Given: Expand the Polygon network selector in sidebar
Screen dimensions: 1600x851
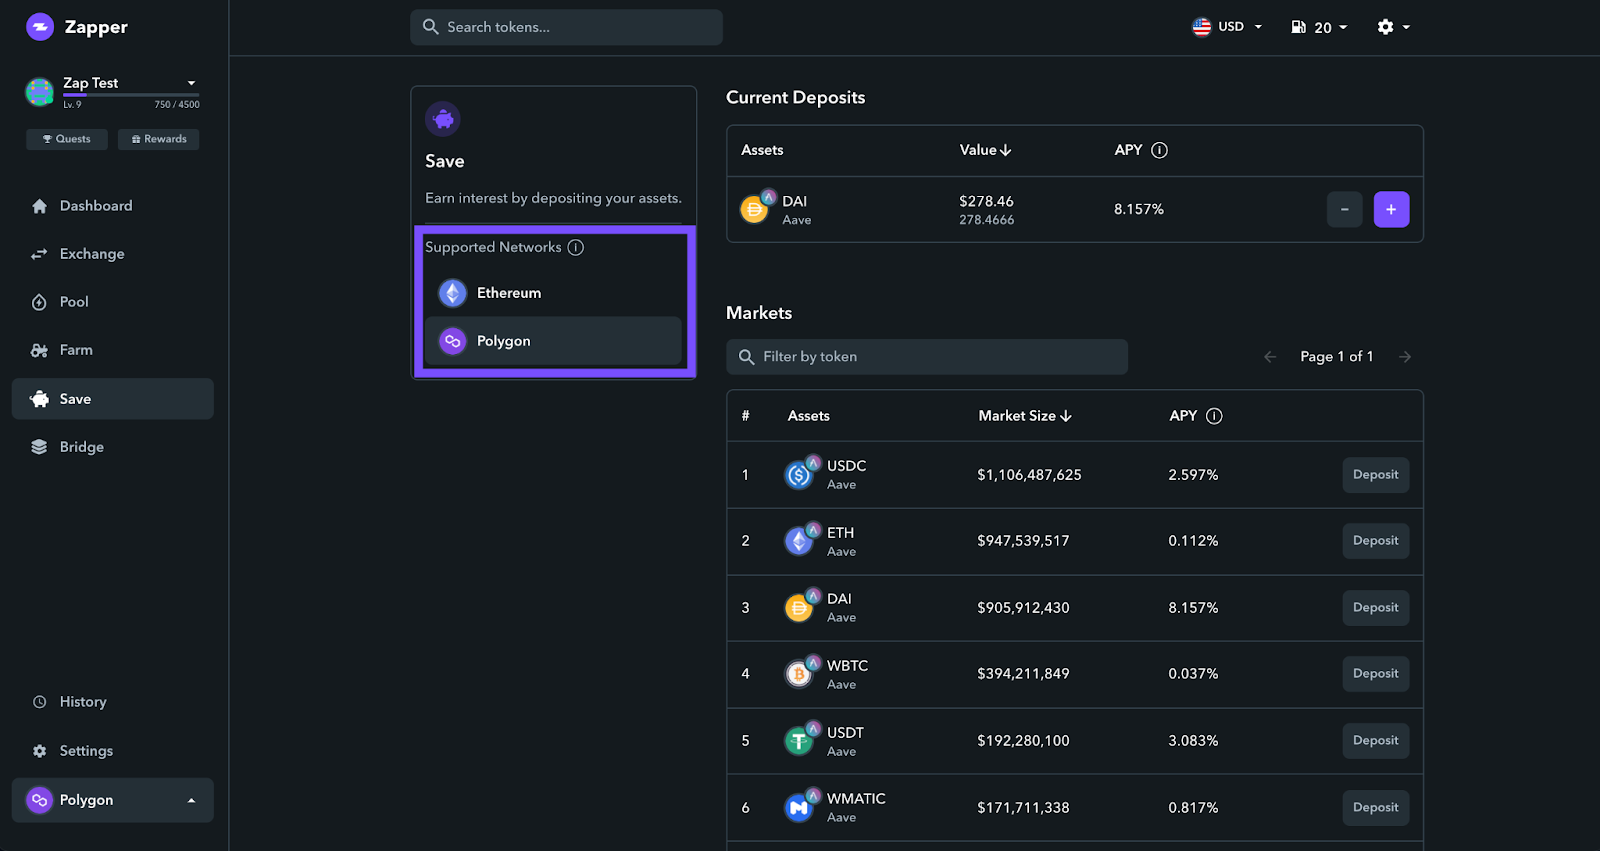Looking at the screenshot, I should [113, 800].
